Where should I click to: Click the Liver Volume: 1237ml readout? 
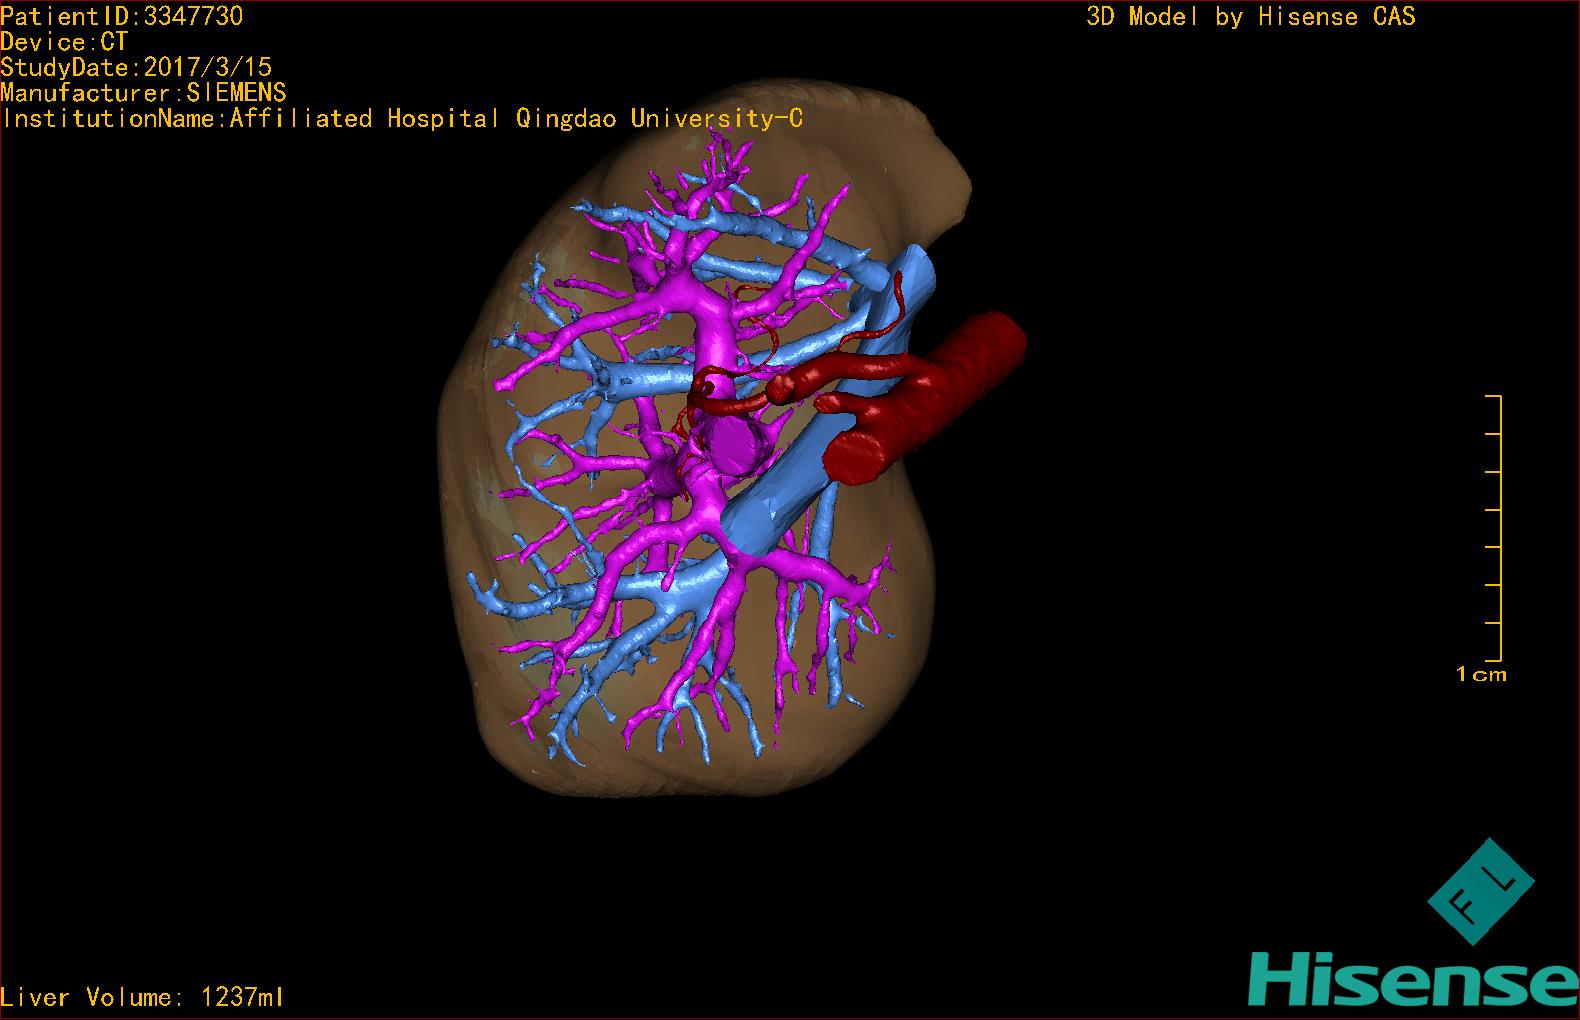pyautogui.click(x=143, y=997)
